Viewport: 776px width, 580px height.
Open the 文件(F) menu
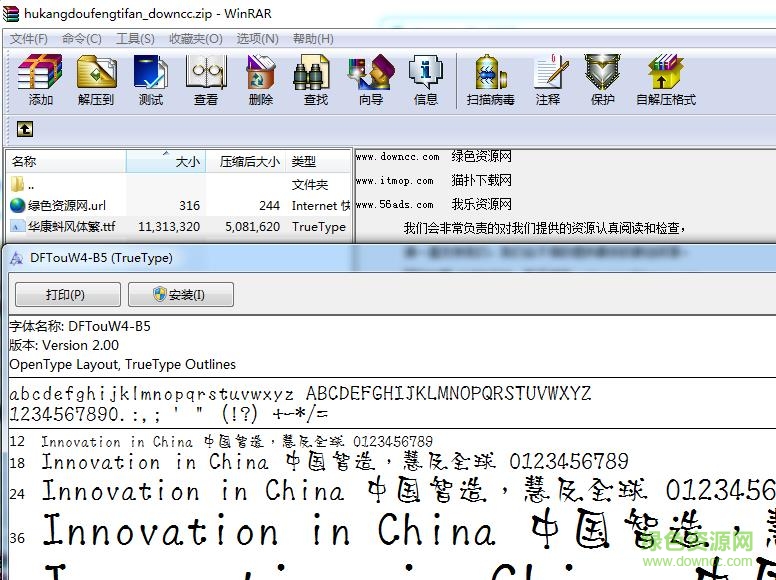click(x=29, y=39)
